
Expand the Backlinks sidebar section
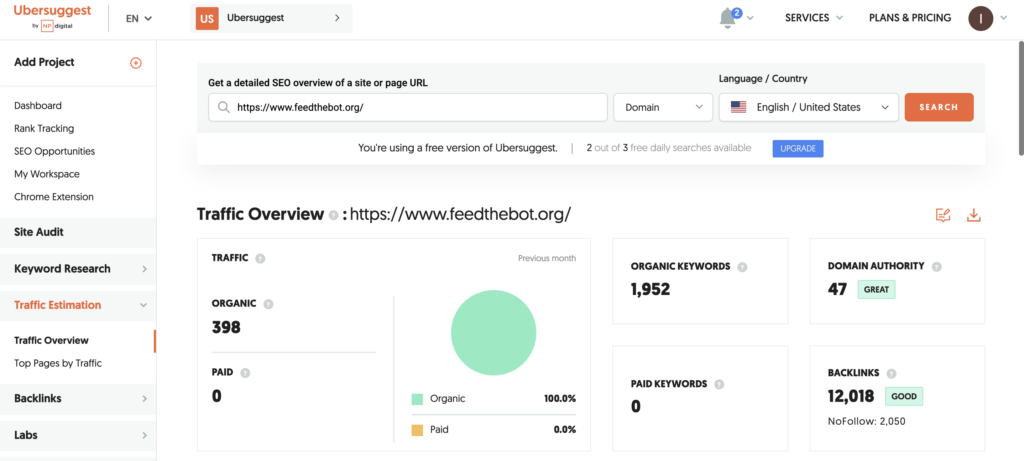click(x=78, y=398)
